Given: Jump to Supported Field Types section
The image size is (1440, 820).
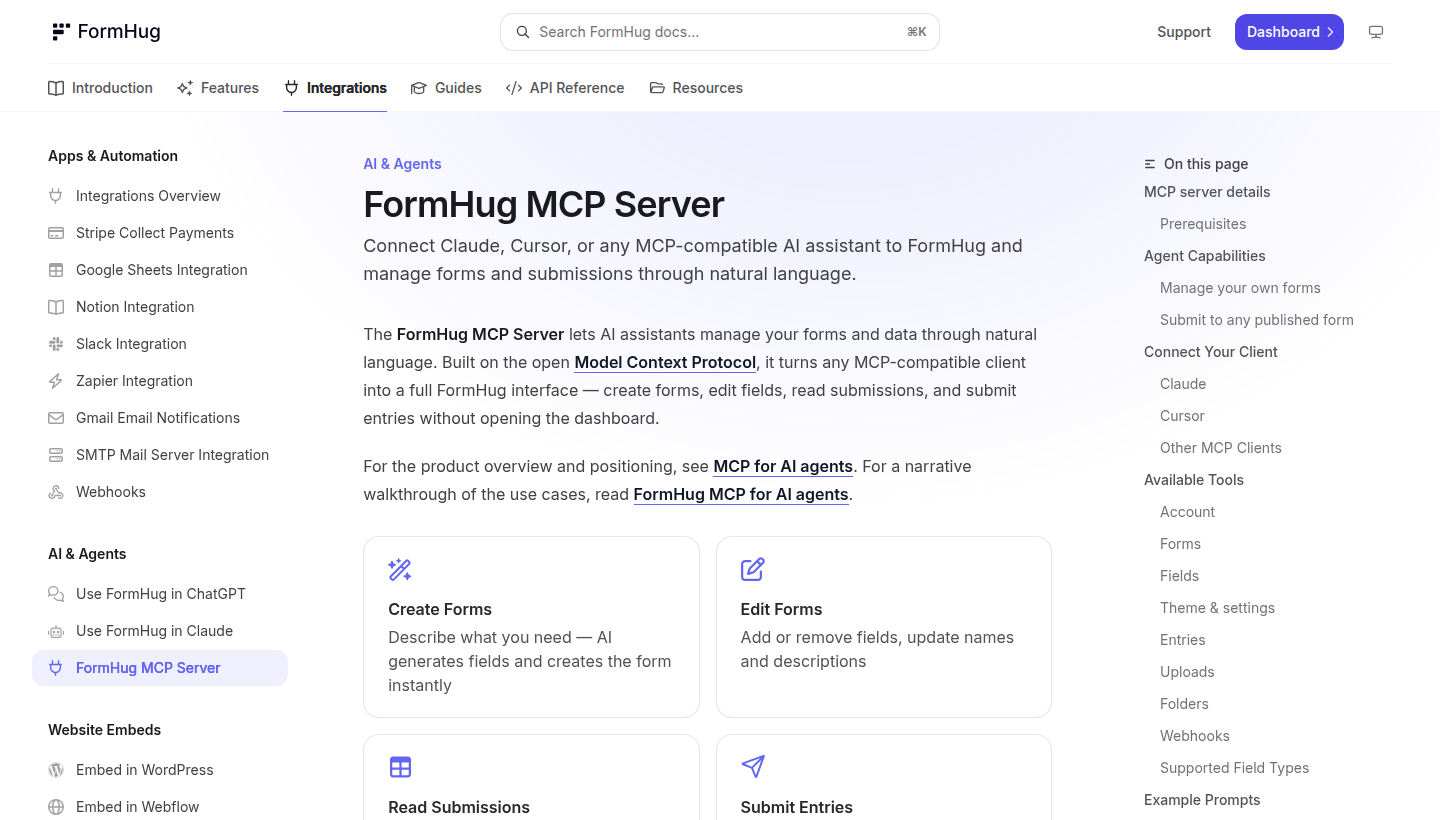Looking at the screenshot, I should (1234, 768).
